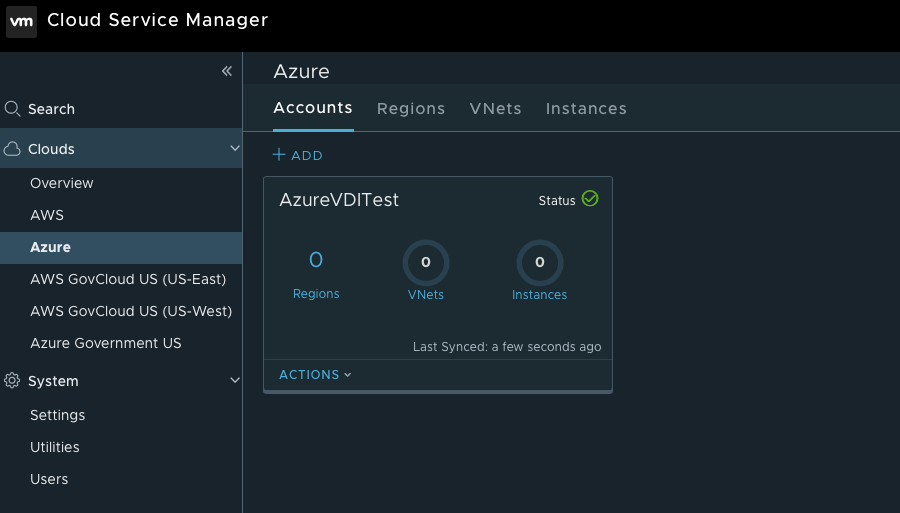This screenshot has height=513, width=900.
Task: Click the cloud icon beside Clouds
Action: point(12,149)
